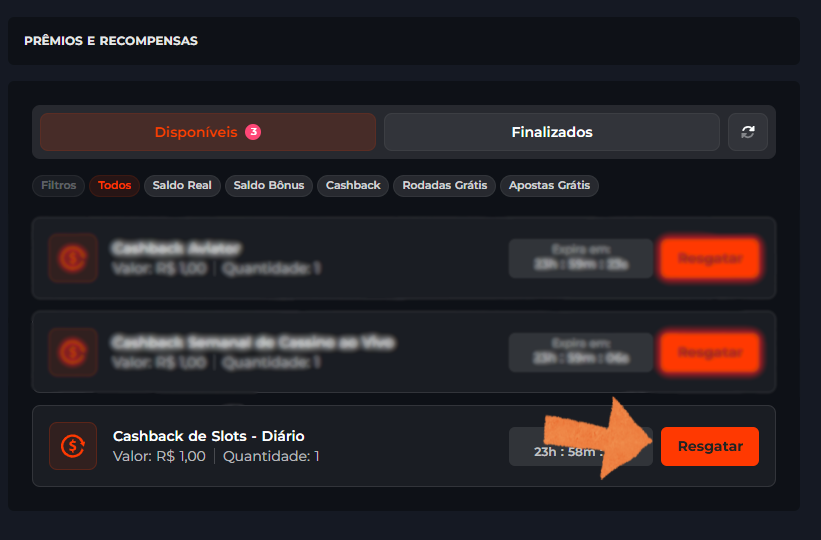This screenshot has height=540, width=821.
Task: Click the notification badge showing 3
Action: tap(253, 132)
